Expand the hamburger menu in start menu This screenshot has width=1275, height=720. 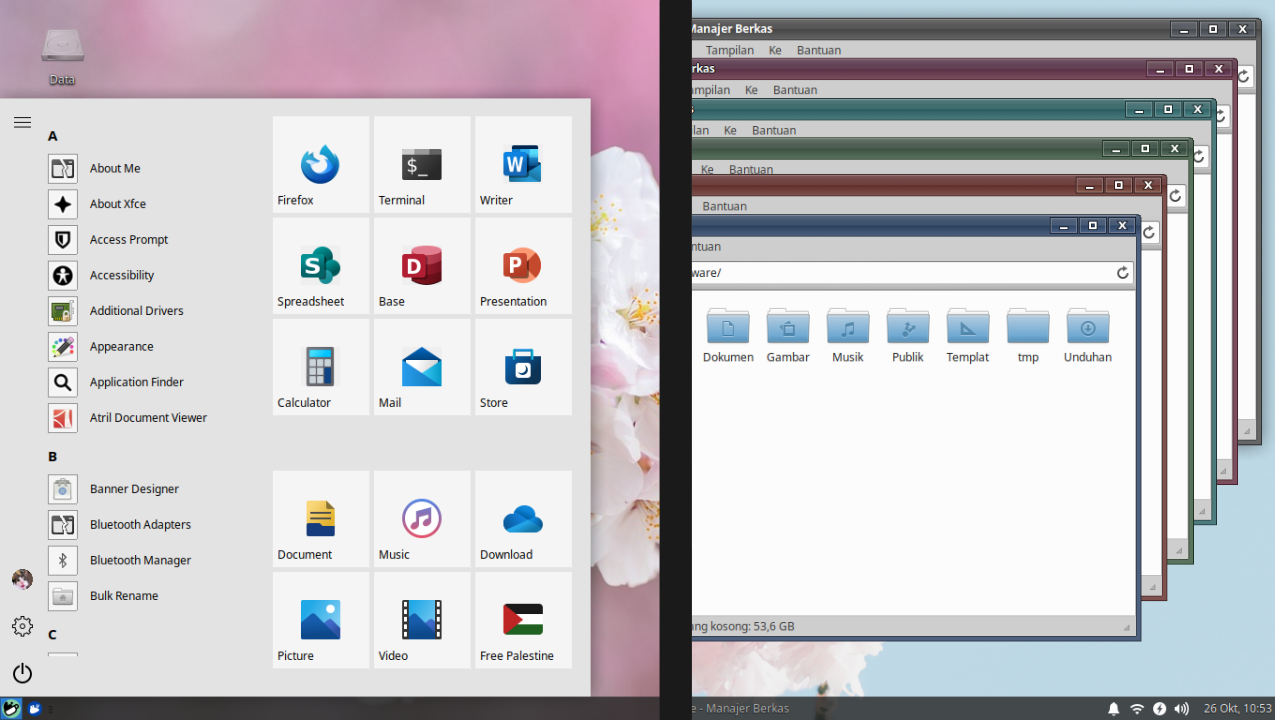[x=22, y=122]
